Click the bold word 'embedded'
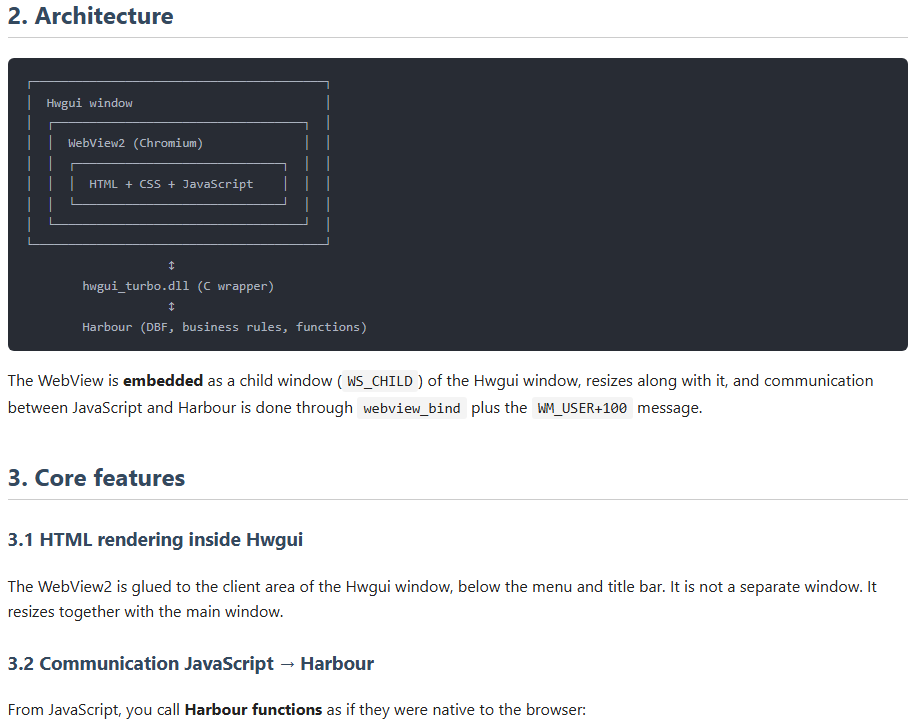This screenshot has height=726, width=924. pos(163,381)
